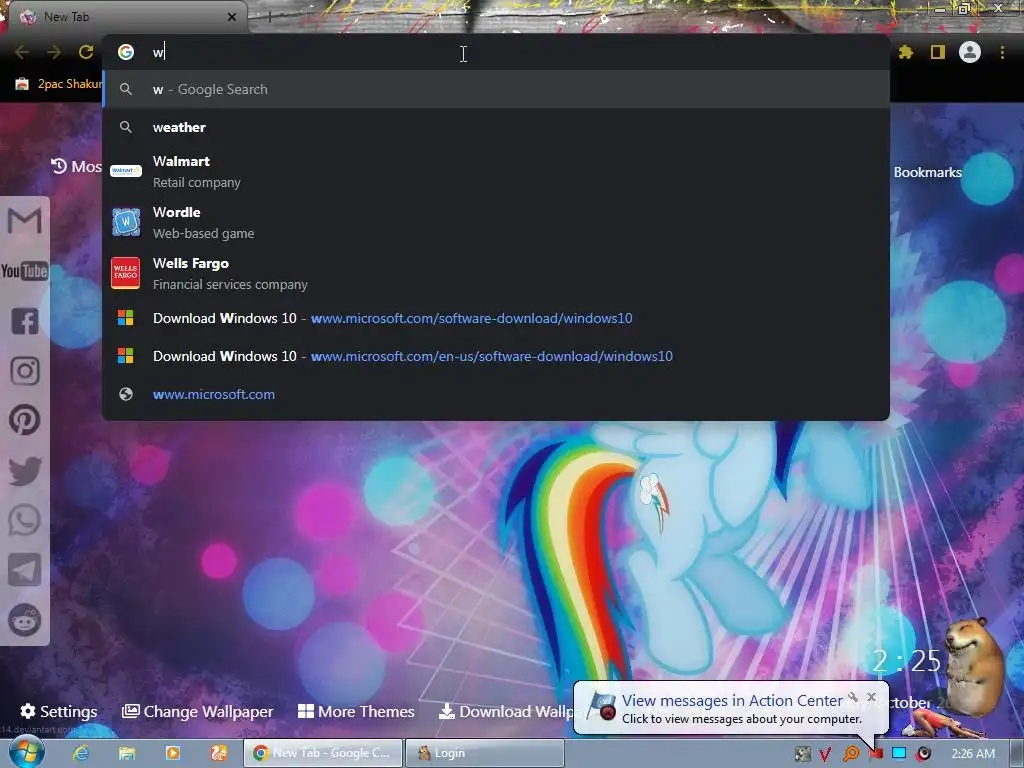Click the taskbar clock showing 2:26 AM

(973, 754)
